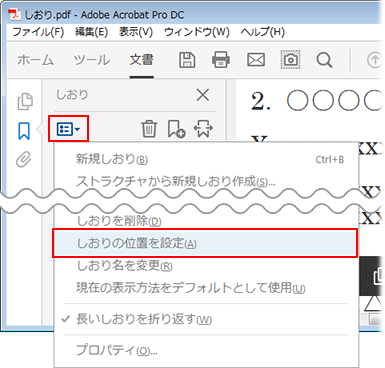The width and height of the screenshot is (385, 368).
Task: Click the Save (floppy disk) icon
Action: click(x=187, y=60)
